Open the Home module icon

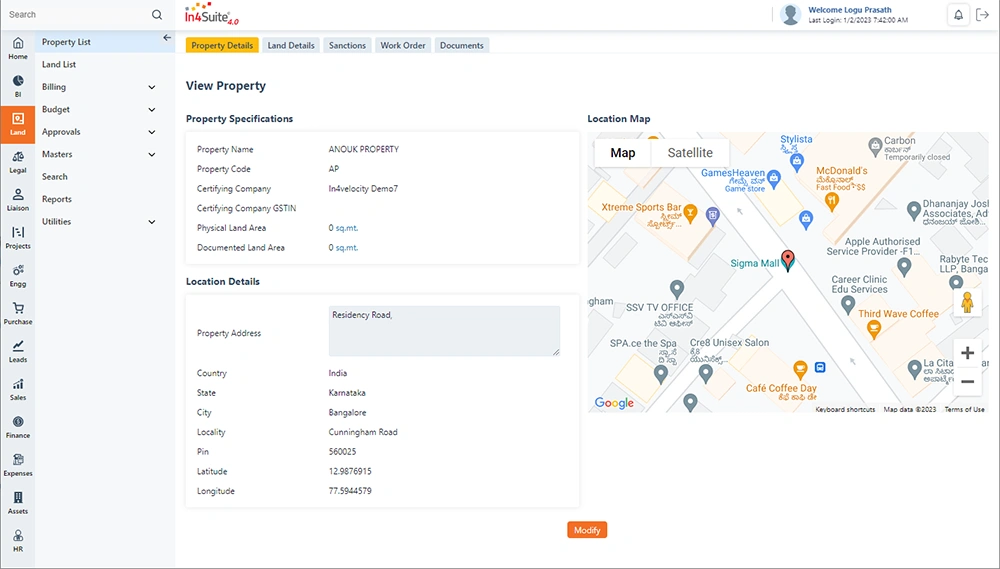[18, 43]
